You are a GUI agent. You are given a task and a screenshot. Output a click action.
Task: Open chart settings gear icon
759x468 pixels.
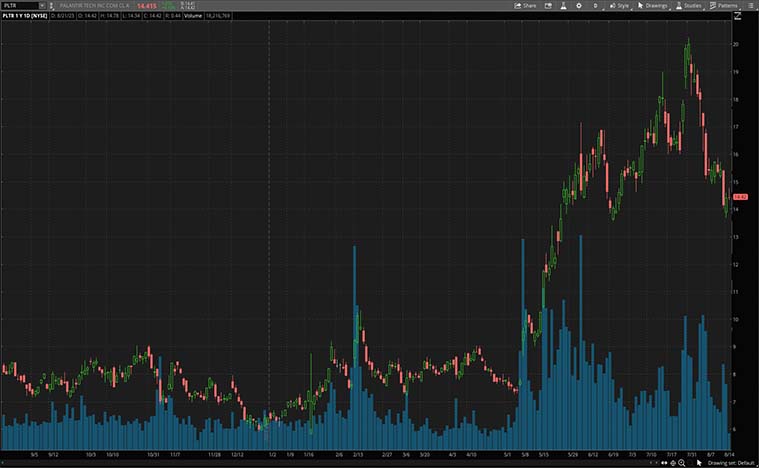[578, 6]
